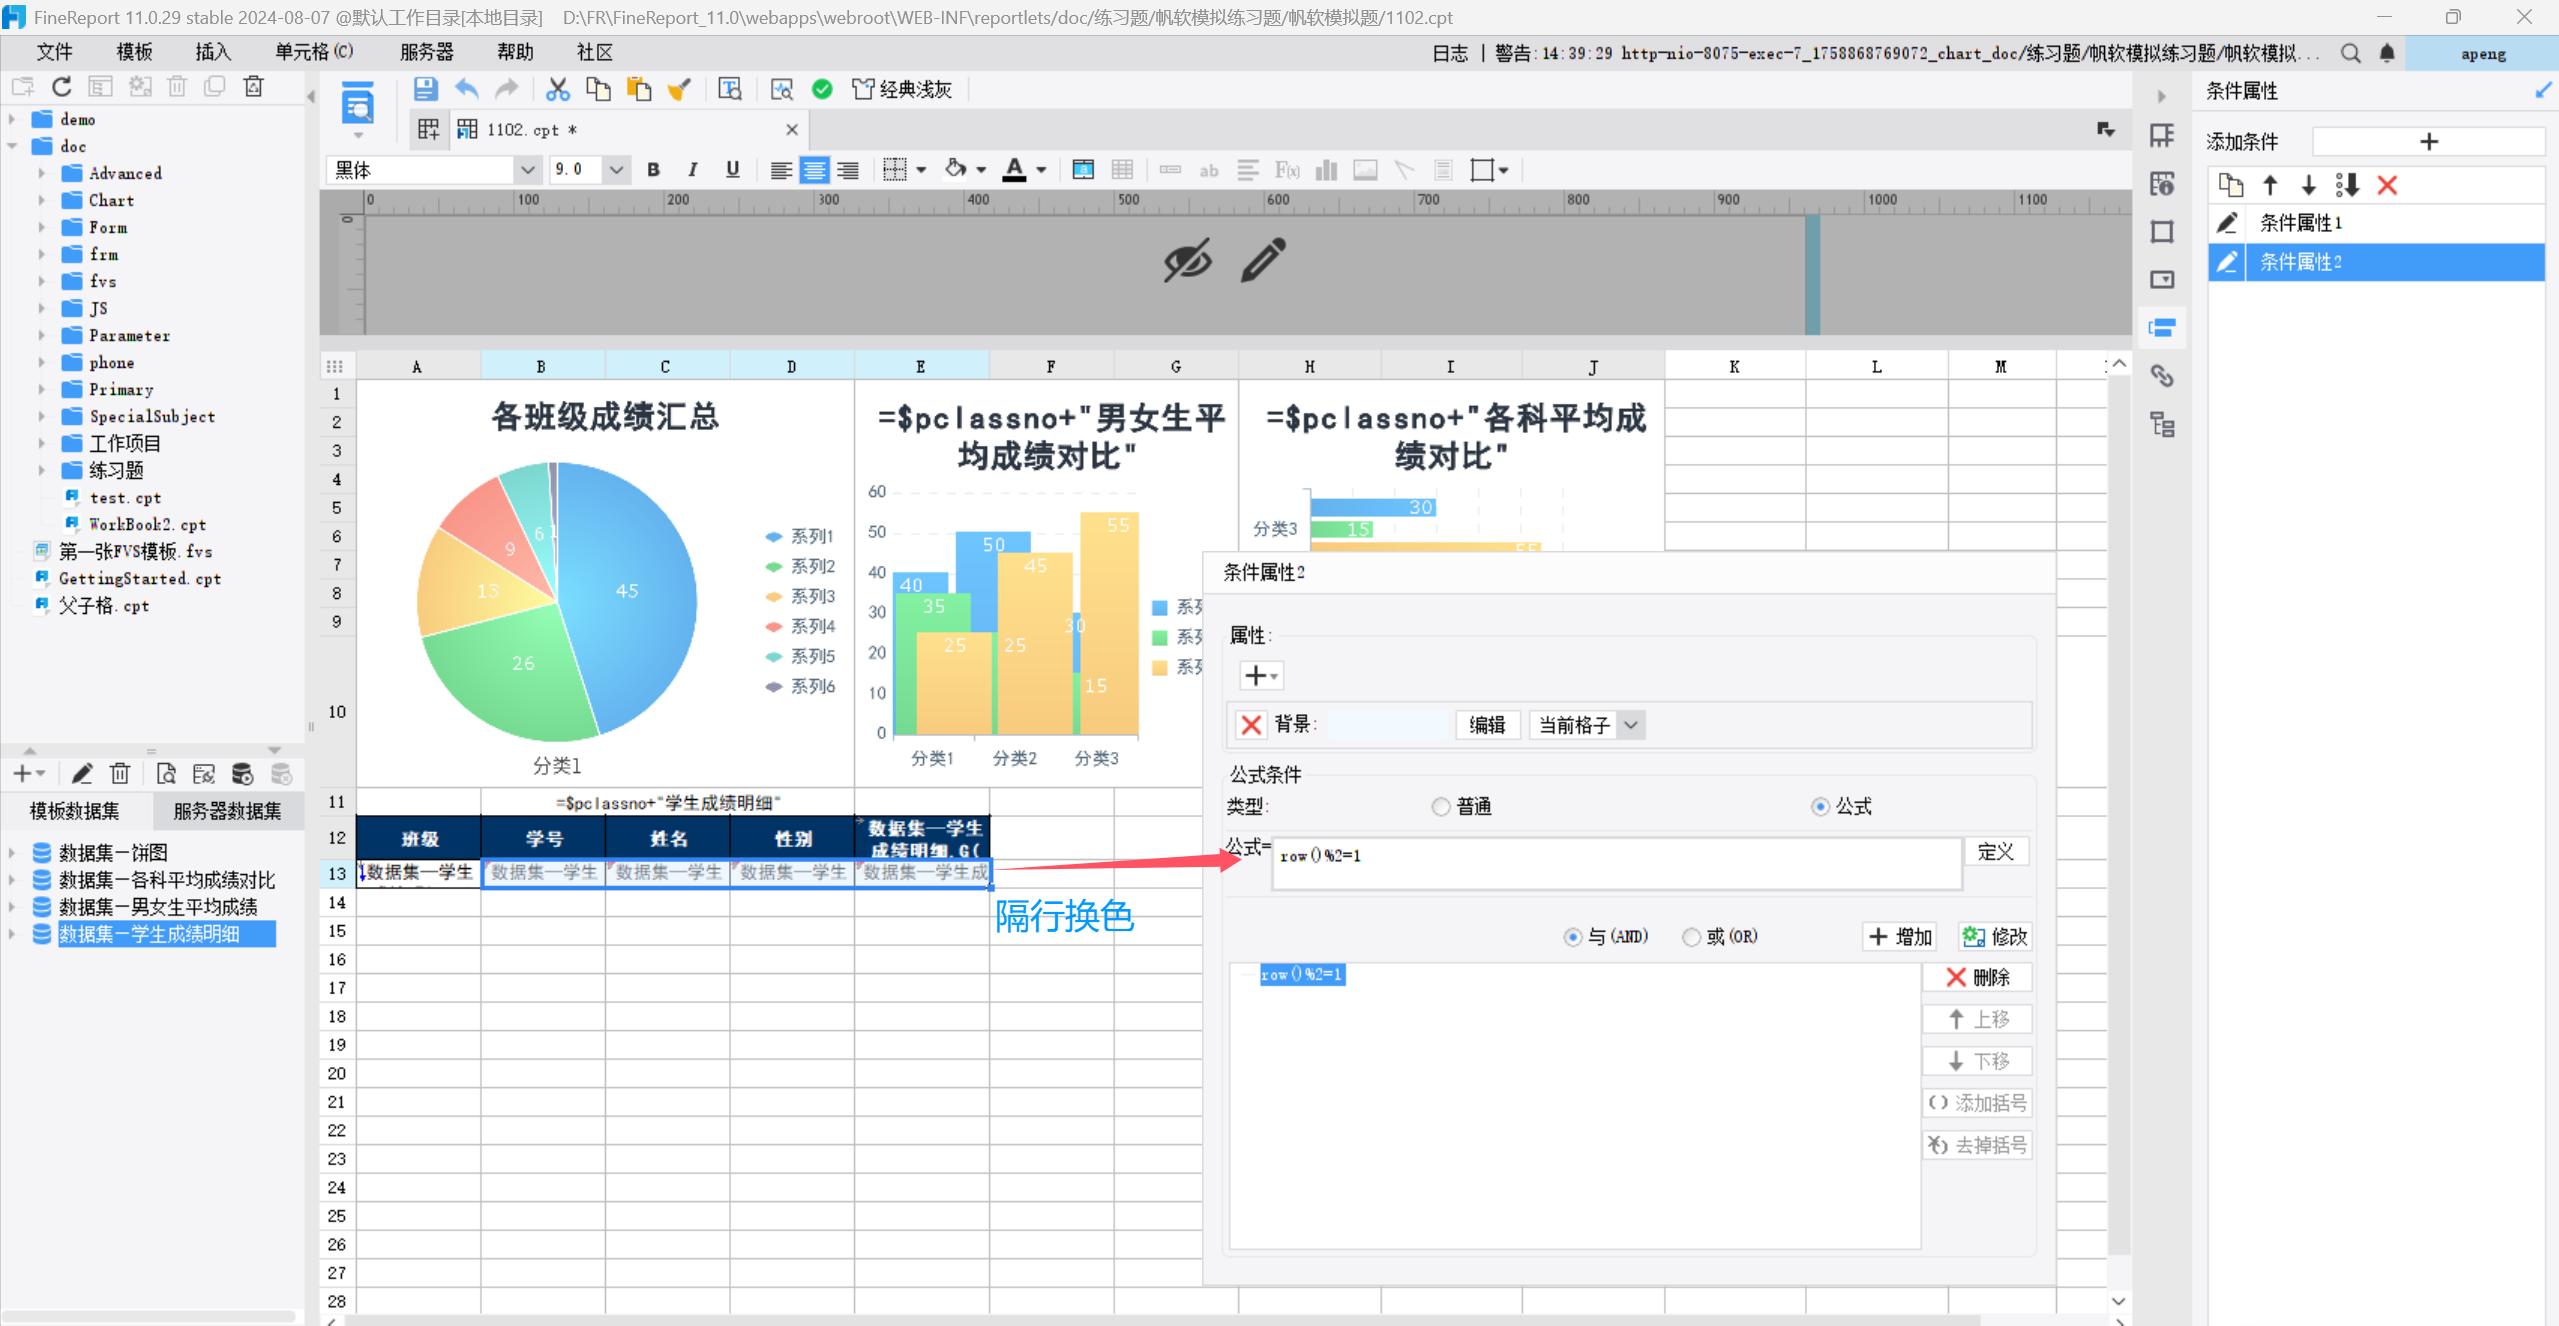Click the red delete condition X icon
The image size is (2559, 1326).
tap(2387, 185)
